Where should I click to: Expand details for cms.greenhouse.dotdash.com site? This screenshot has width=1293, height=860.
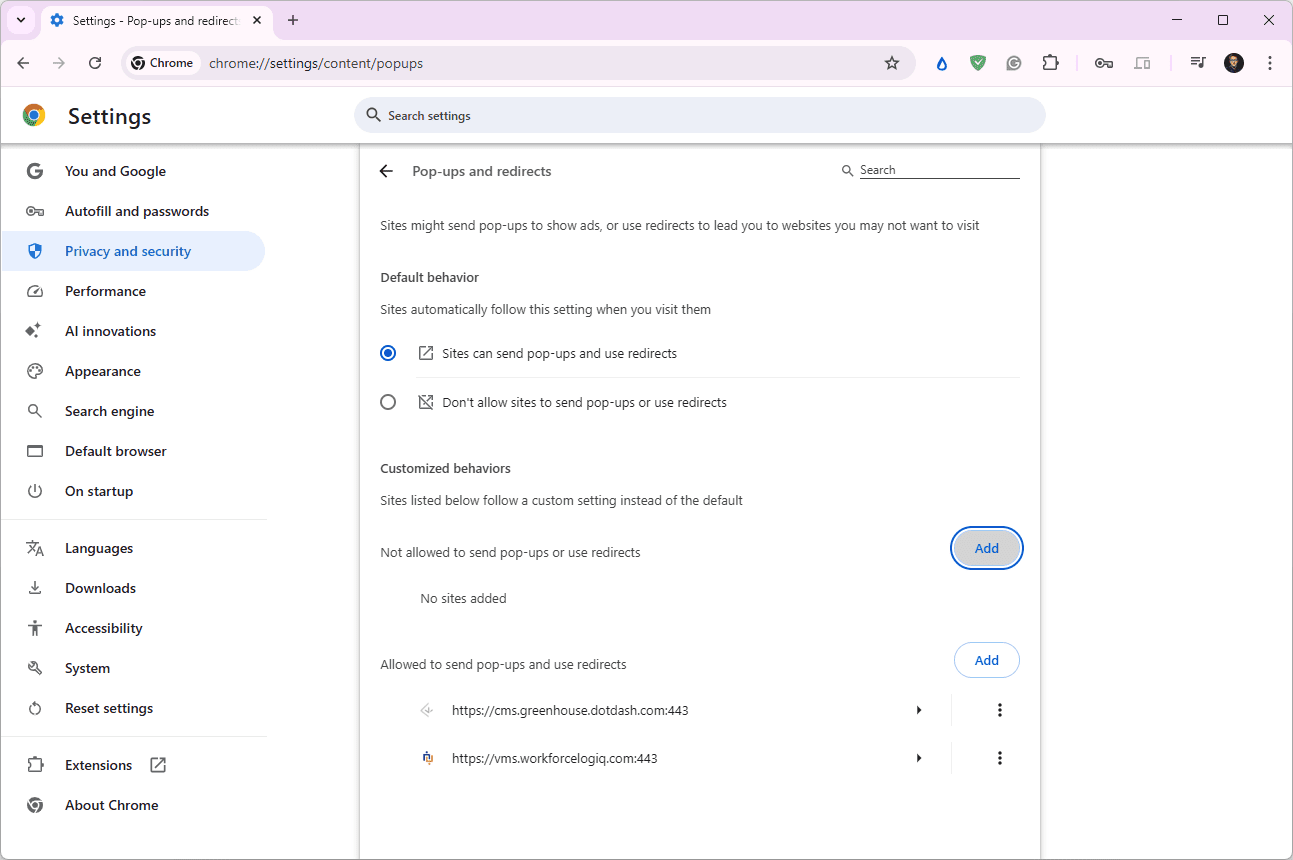[918, 710]
